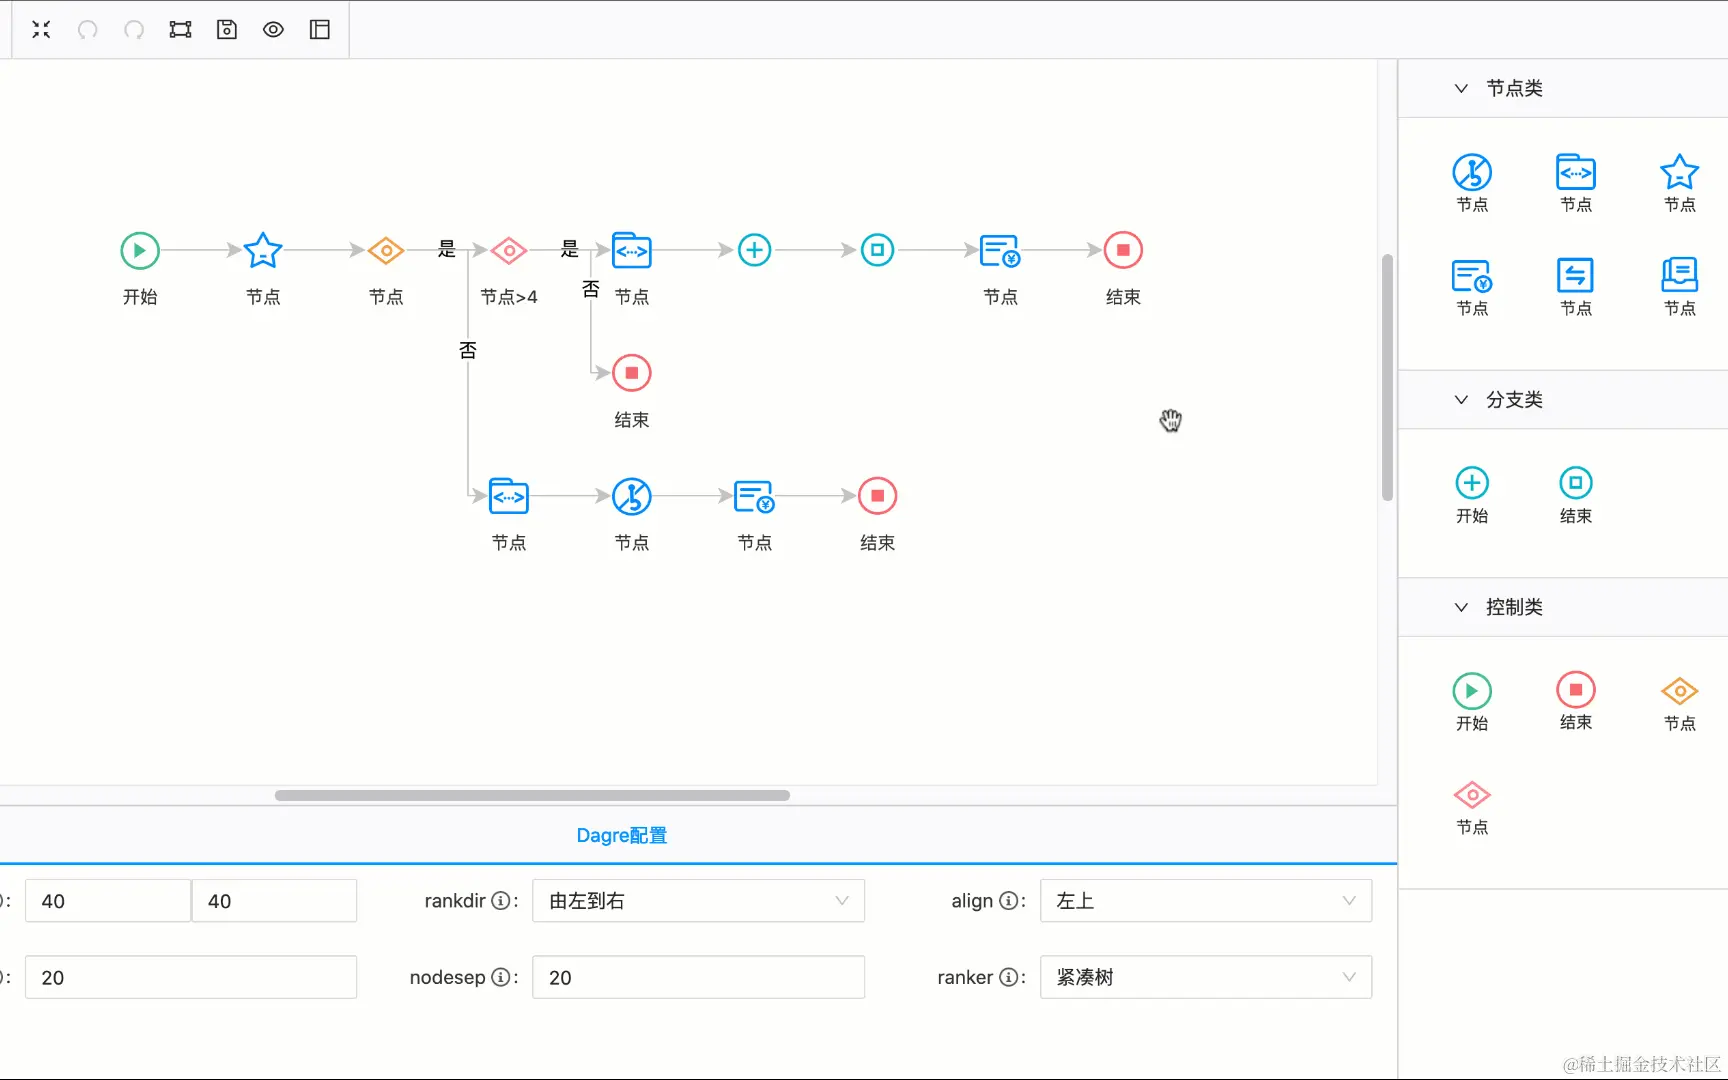Select the orange diamond 节点 on canvas

(x=386, y=250)
